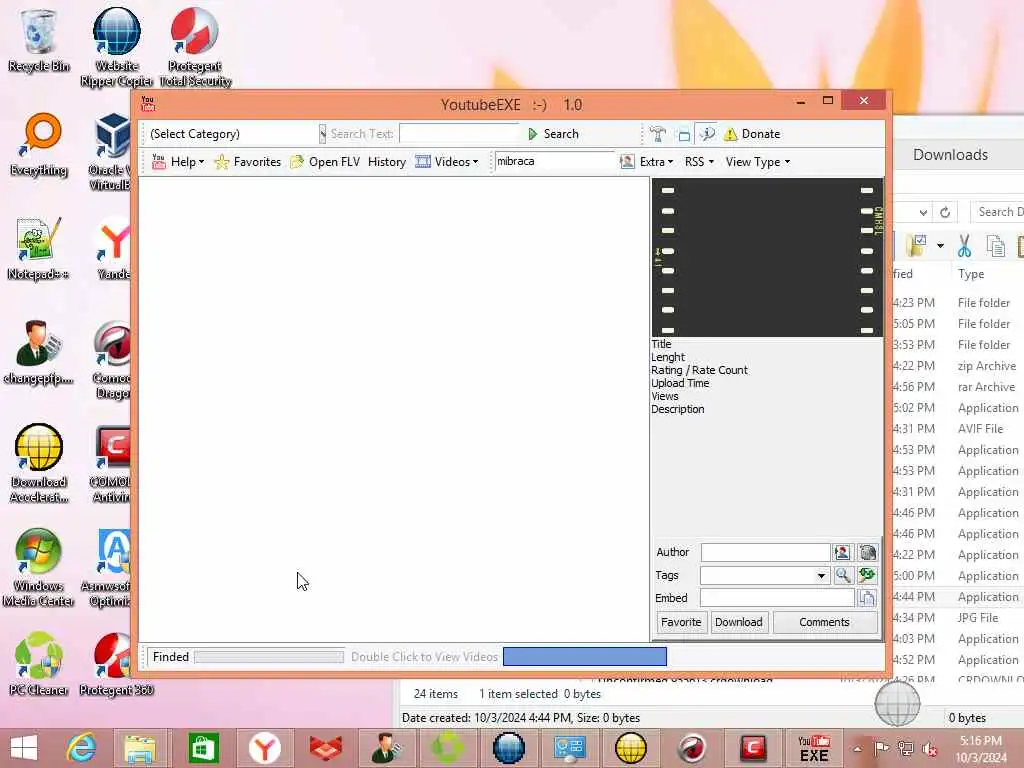Image resolution: width=1024 pixels, height=768 pixels.
Task: Click the green Search play button
Action: coord(553,134)
